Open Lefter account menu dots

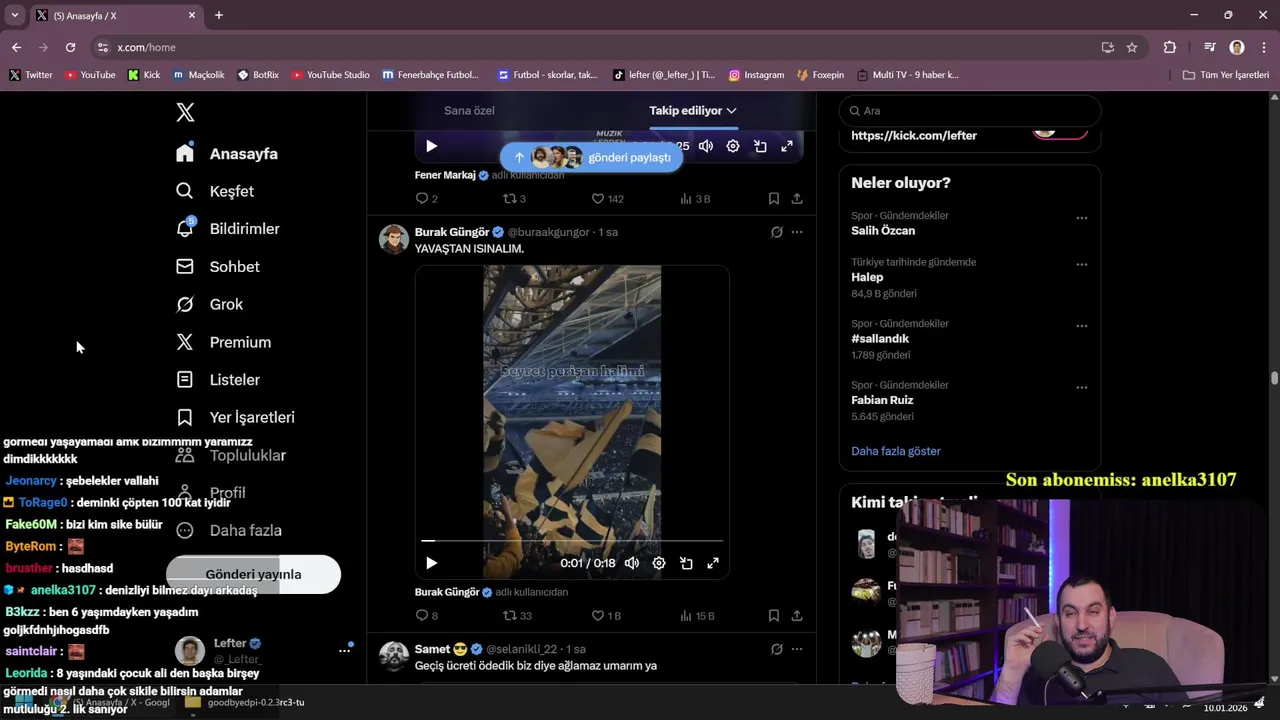344,650
